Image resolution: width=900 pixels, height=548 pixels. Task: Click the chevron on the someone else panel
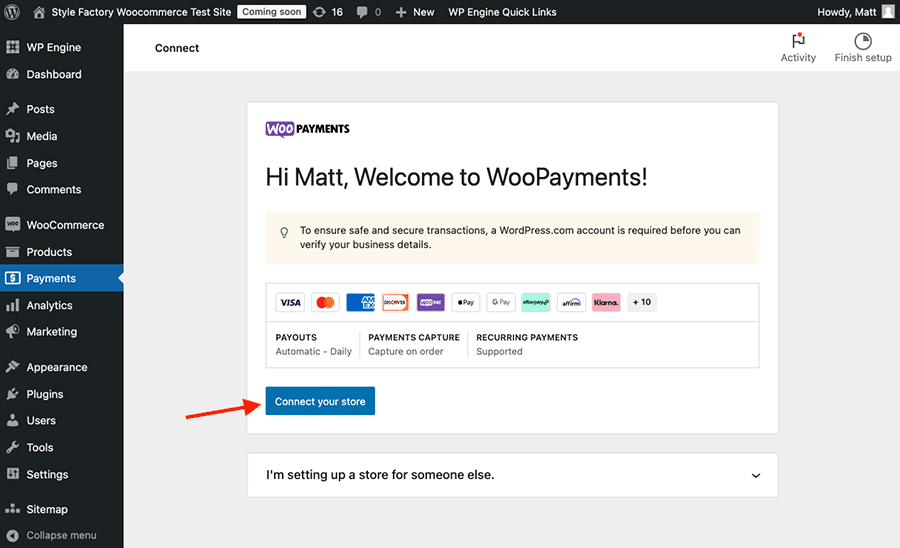click(x=756, y=475)
